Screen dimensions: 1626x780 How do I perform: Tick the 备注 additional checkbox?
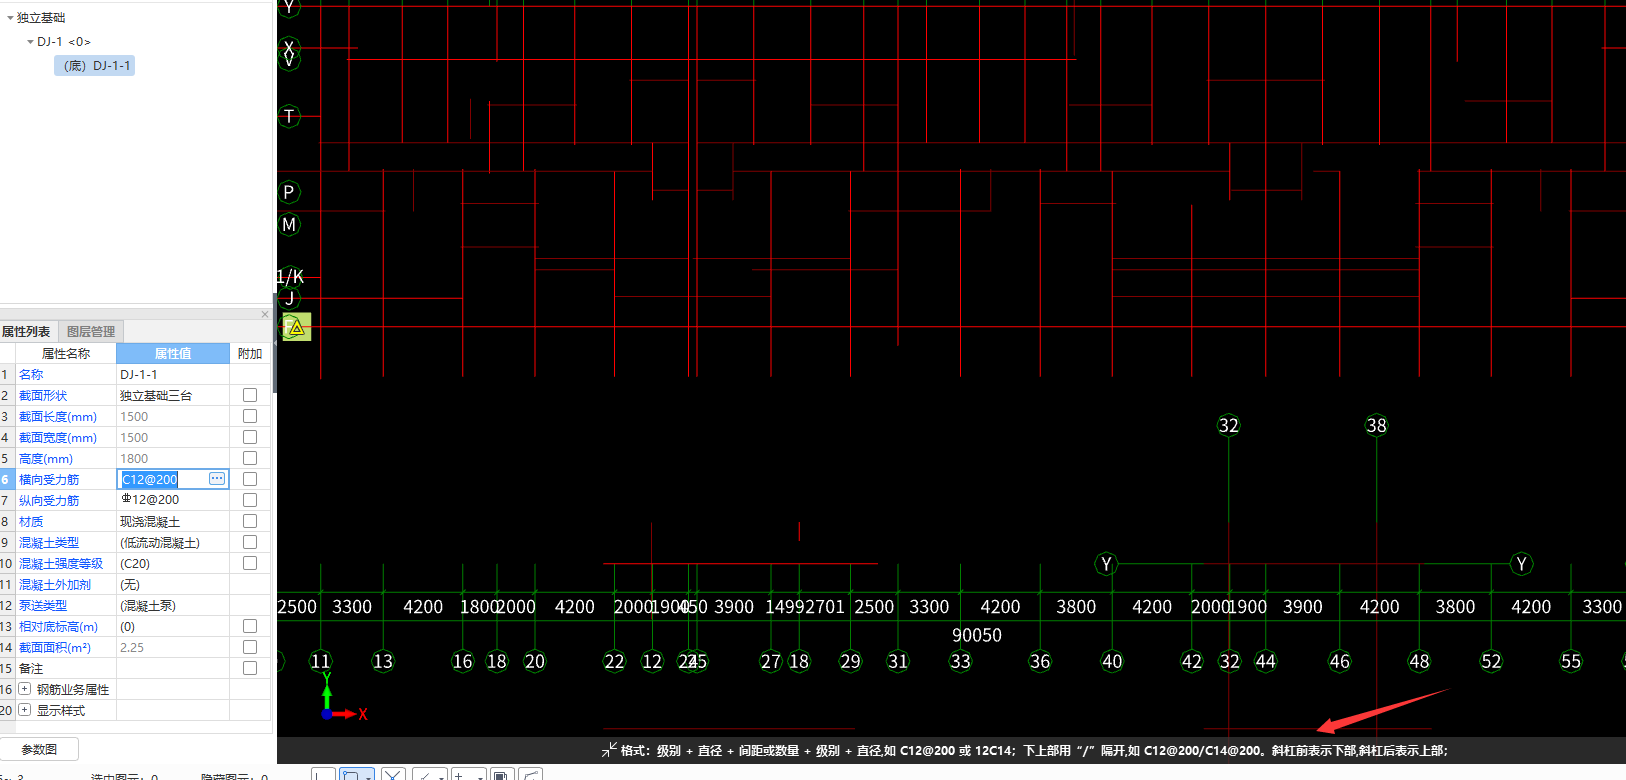click(250, 668)
